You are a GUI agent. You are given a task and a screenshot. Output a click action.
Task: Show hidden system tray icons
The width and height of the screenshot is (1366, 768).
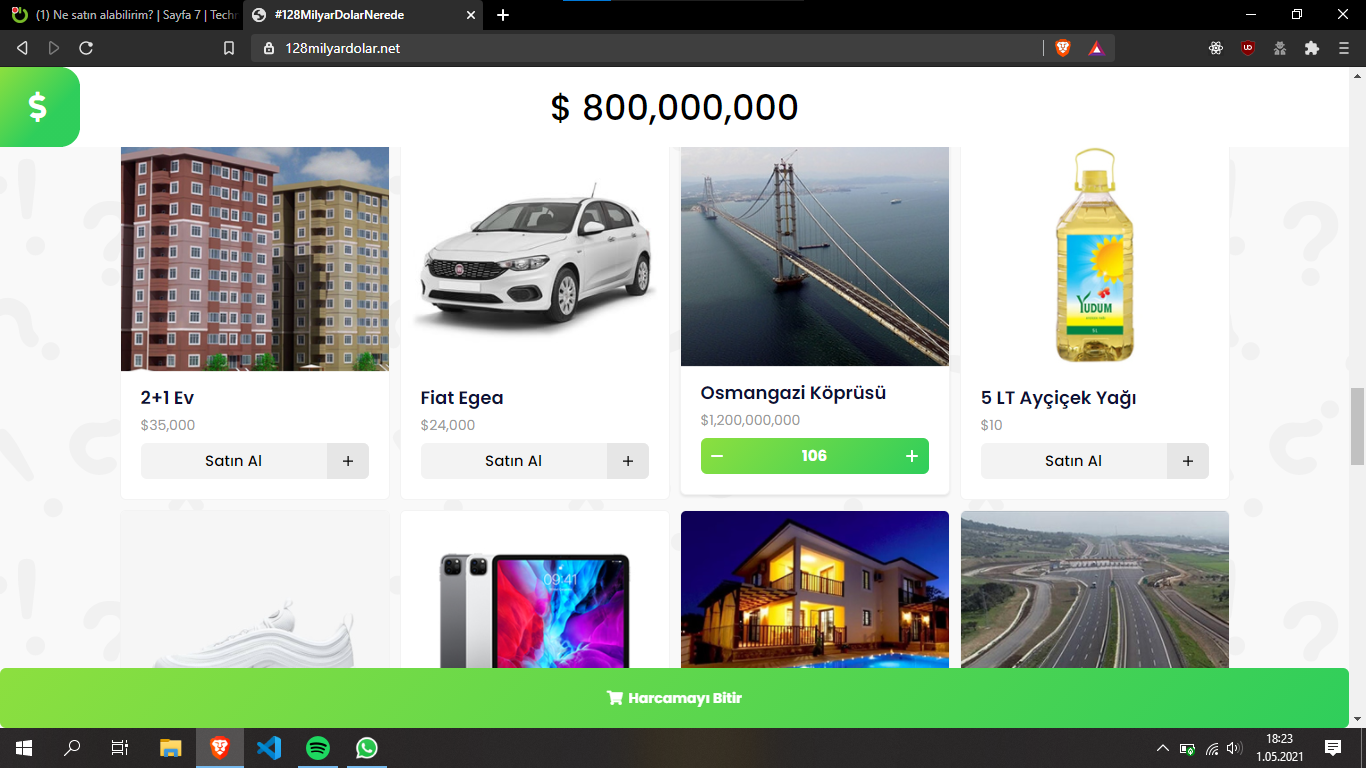point(1162,748)
